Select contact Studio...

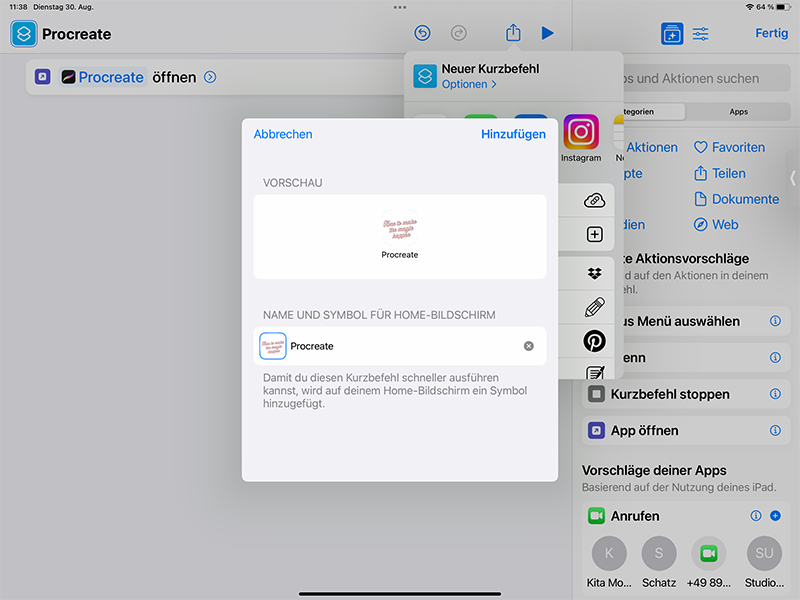[x=764, y=562]
